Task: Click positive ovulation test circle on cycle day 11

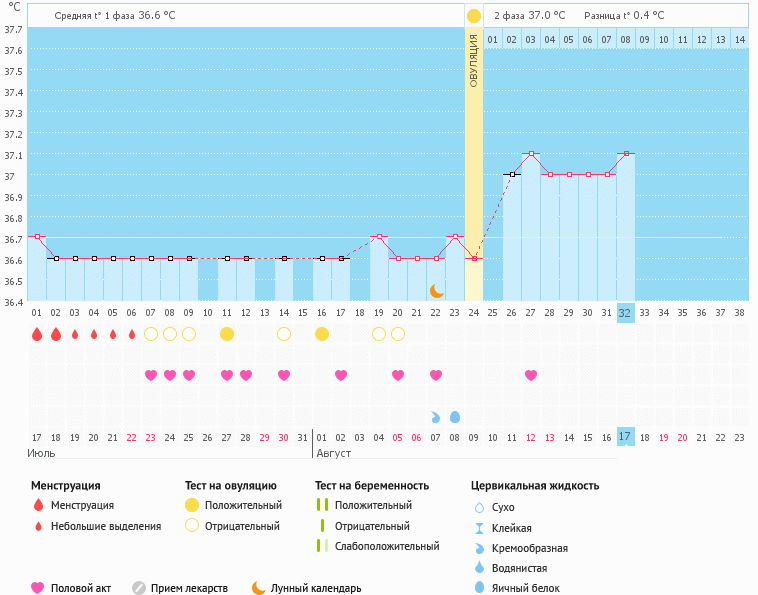Action: tap(227, 334)
